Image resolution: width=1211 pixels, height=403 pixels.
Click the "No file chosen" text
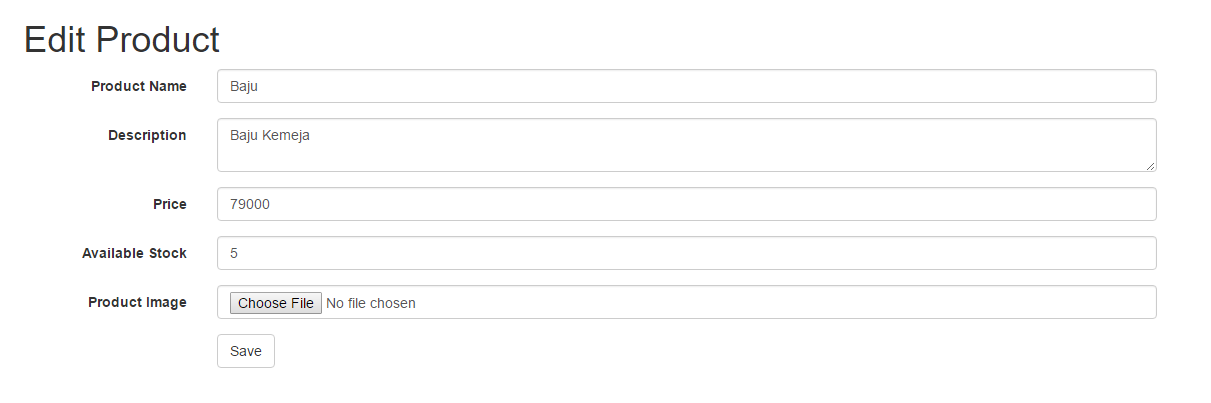371,303
